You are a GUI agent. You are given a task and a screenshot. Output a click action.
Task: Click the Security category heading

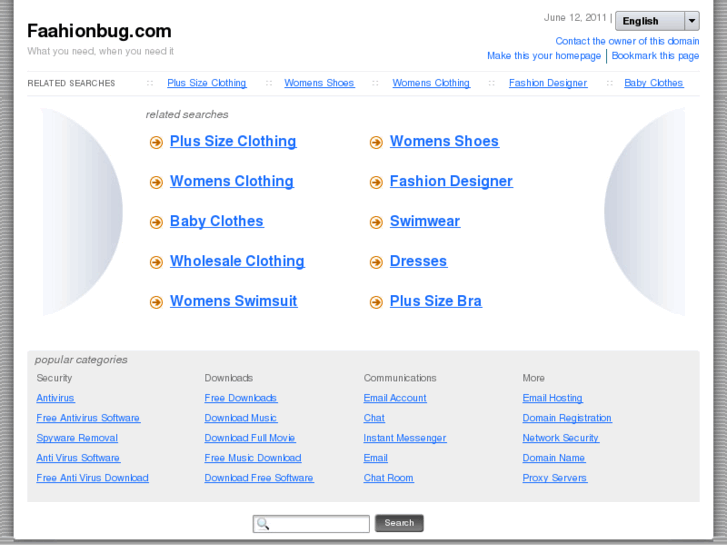pos(54,378)
